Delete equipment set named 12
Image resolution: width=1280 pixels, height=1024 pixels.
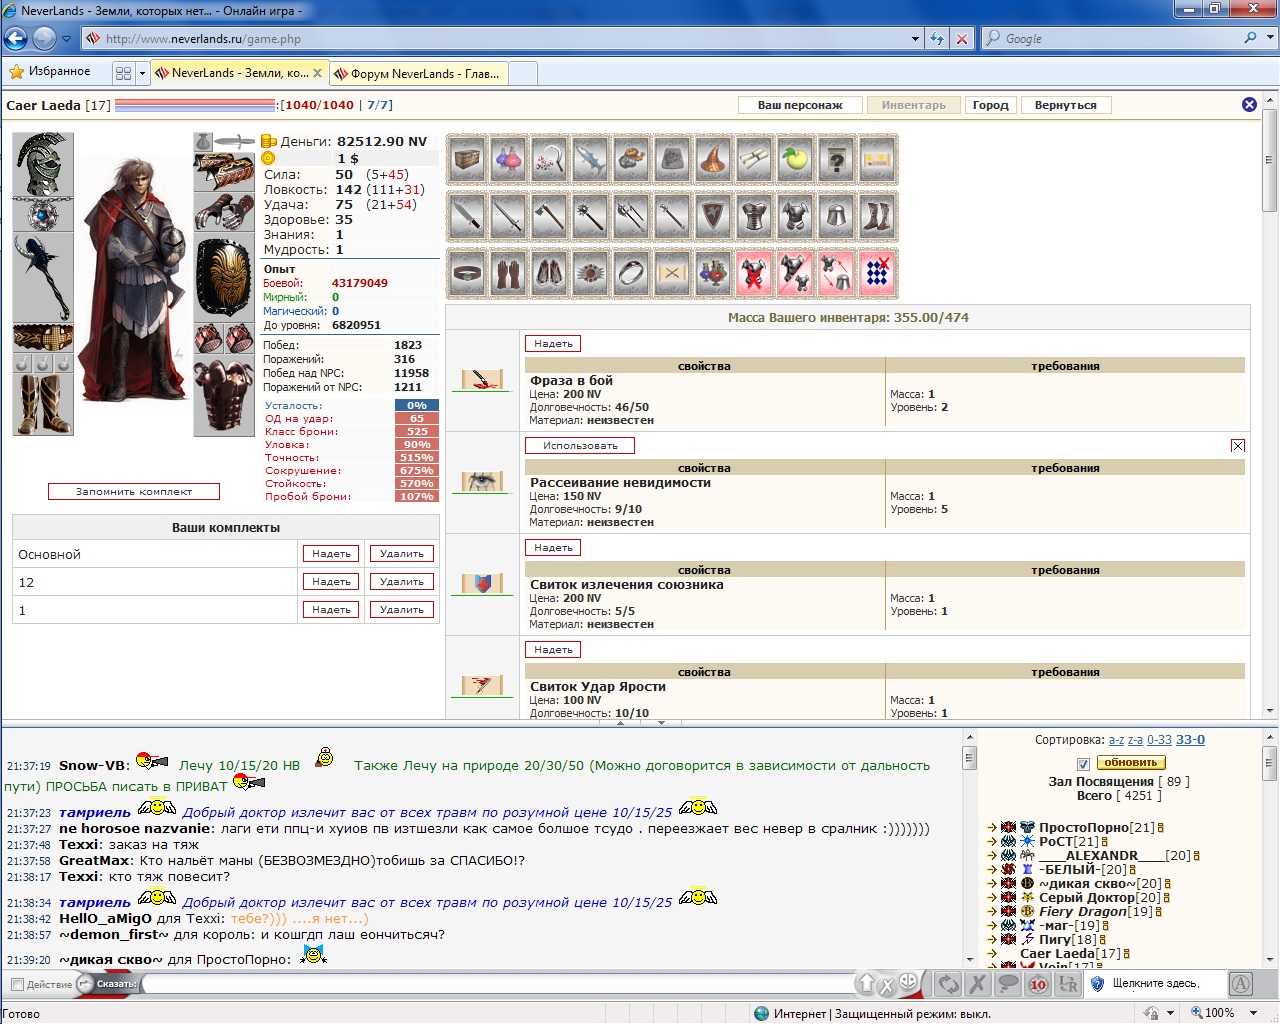click(x=402, y=582)
